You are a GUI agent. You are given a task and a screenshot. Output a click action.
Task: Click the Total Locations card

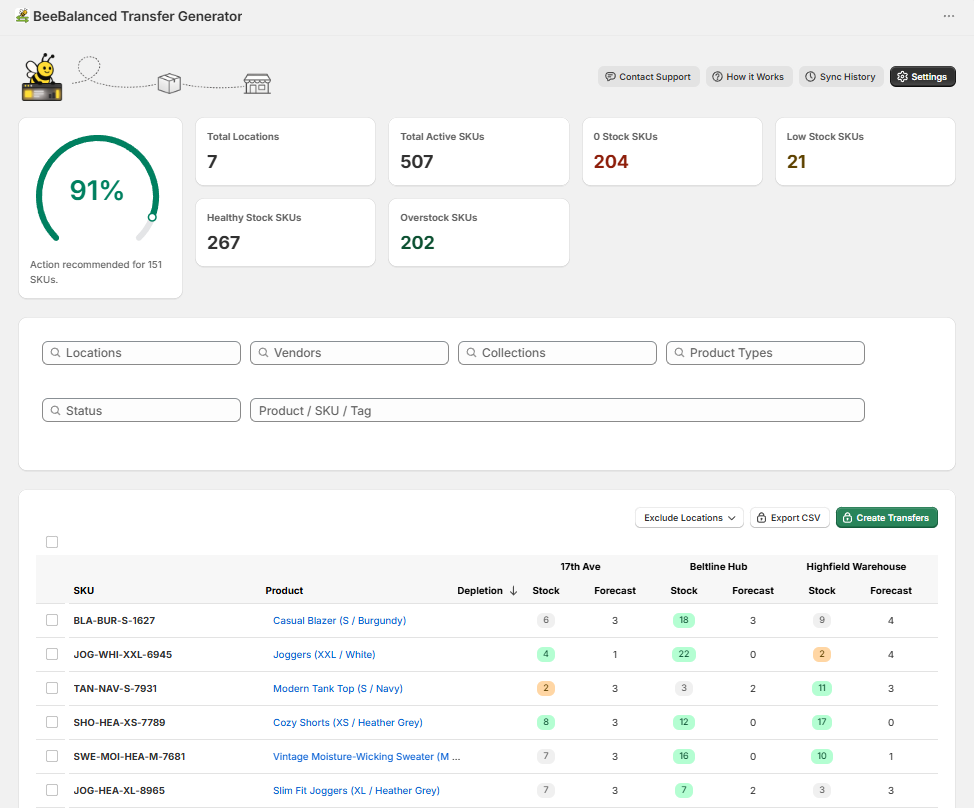[x=285, y=152]
